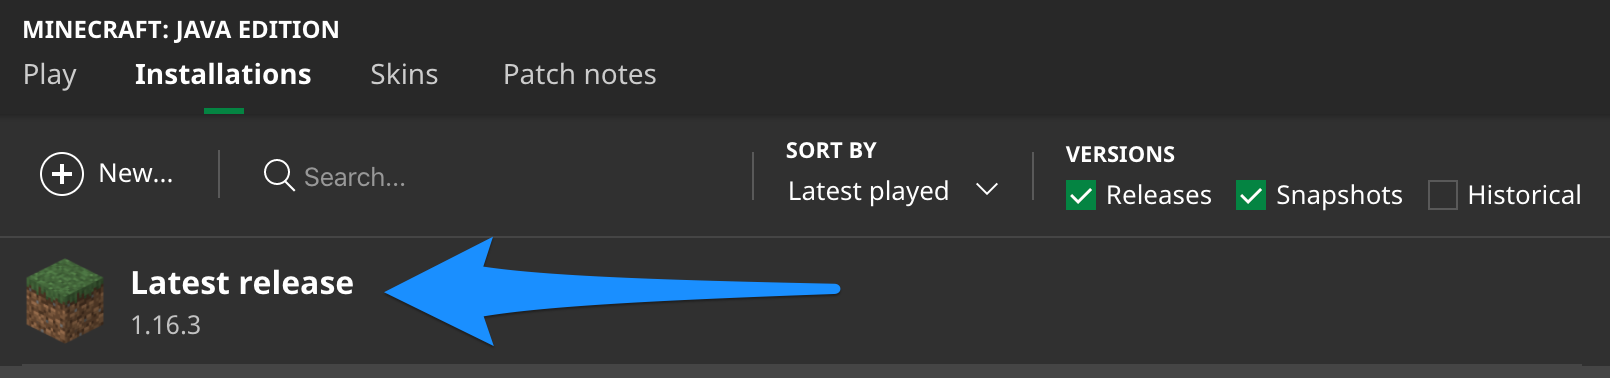The height and width of the screenshot is (378, 1610).
Task: Open the Installations tab
Action: [x=223, y=75]
